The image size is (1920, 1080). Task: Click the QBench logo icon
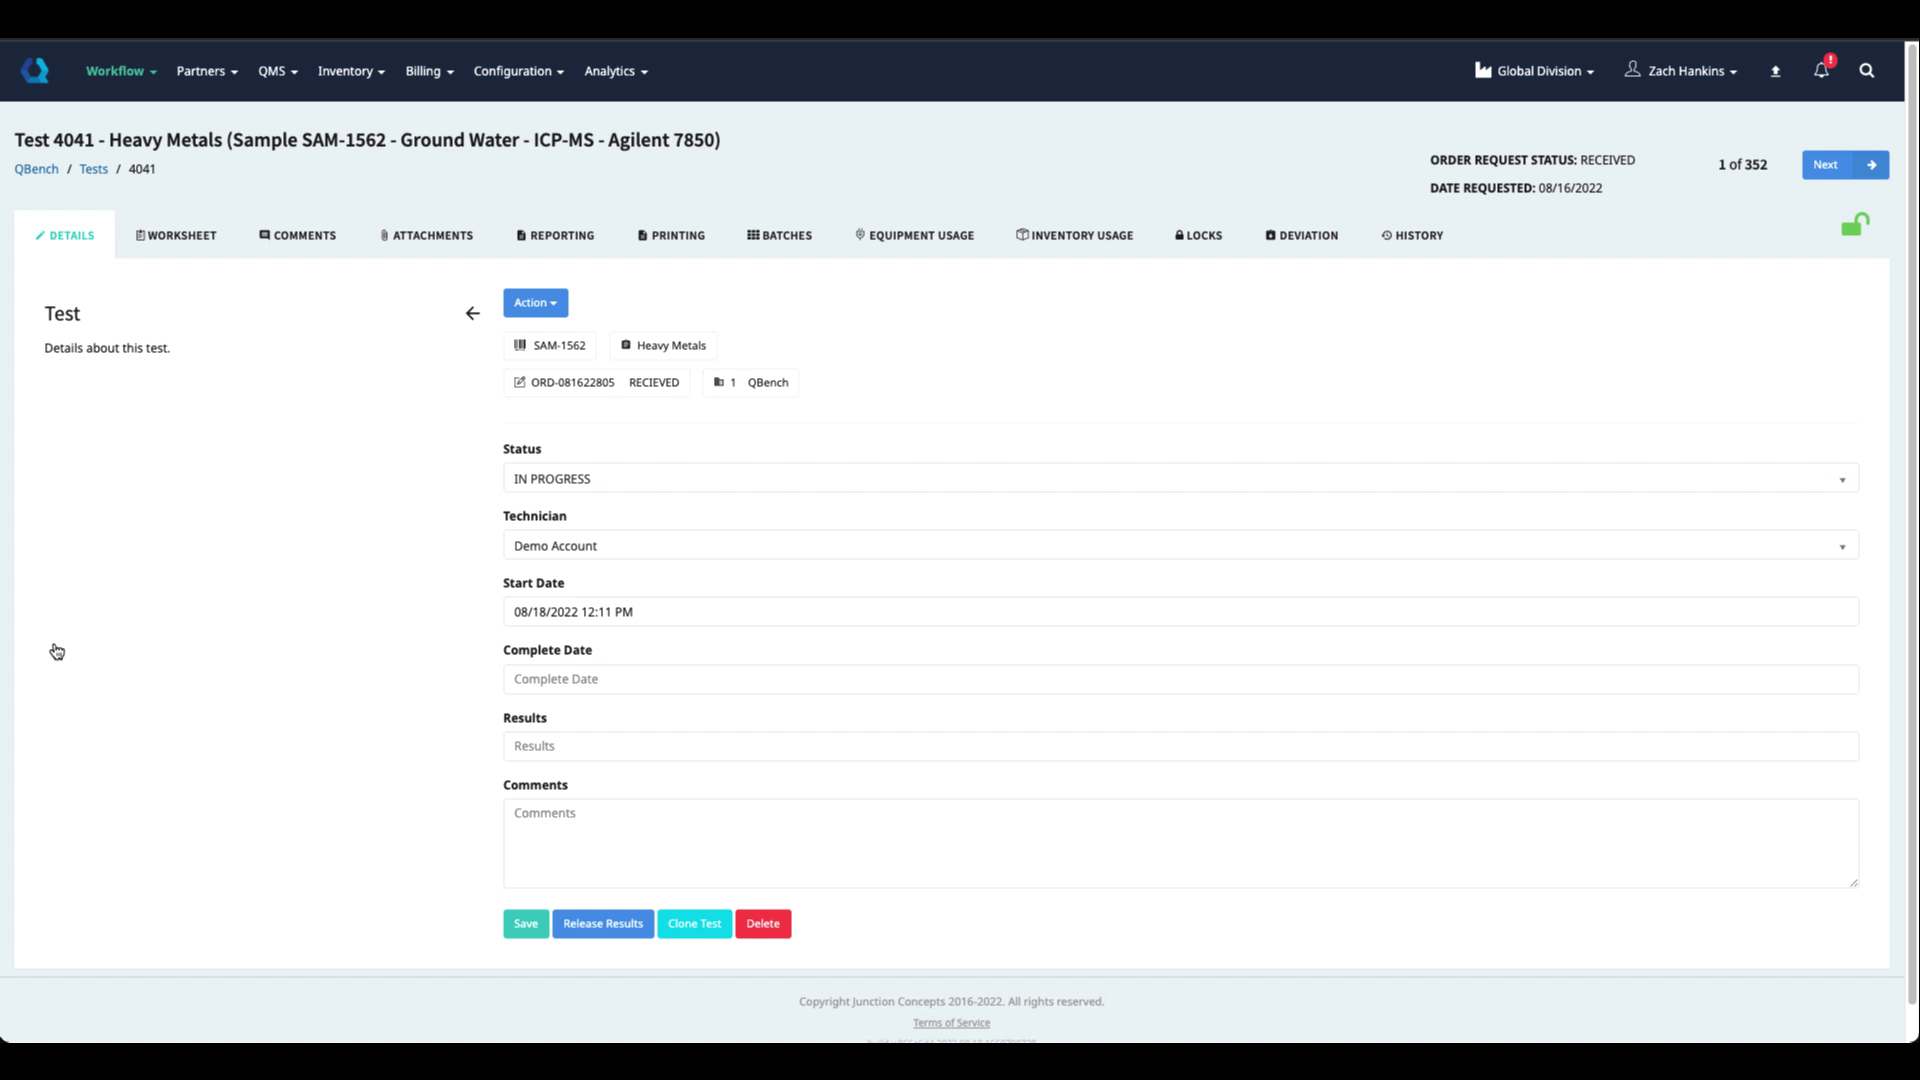click(x=35, y=70)
